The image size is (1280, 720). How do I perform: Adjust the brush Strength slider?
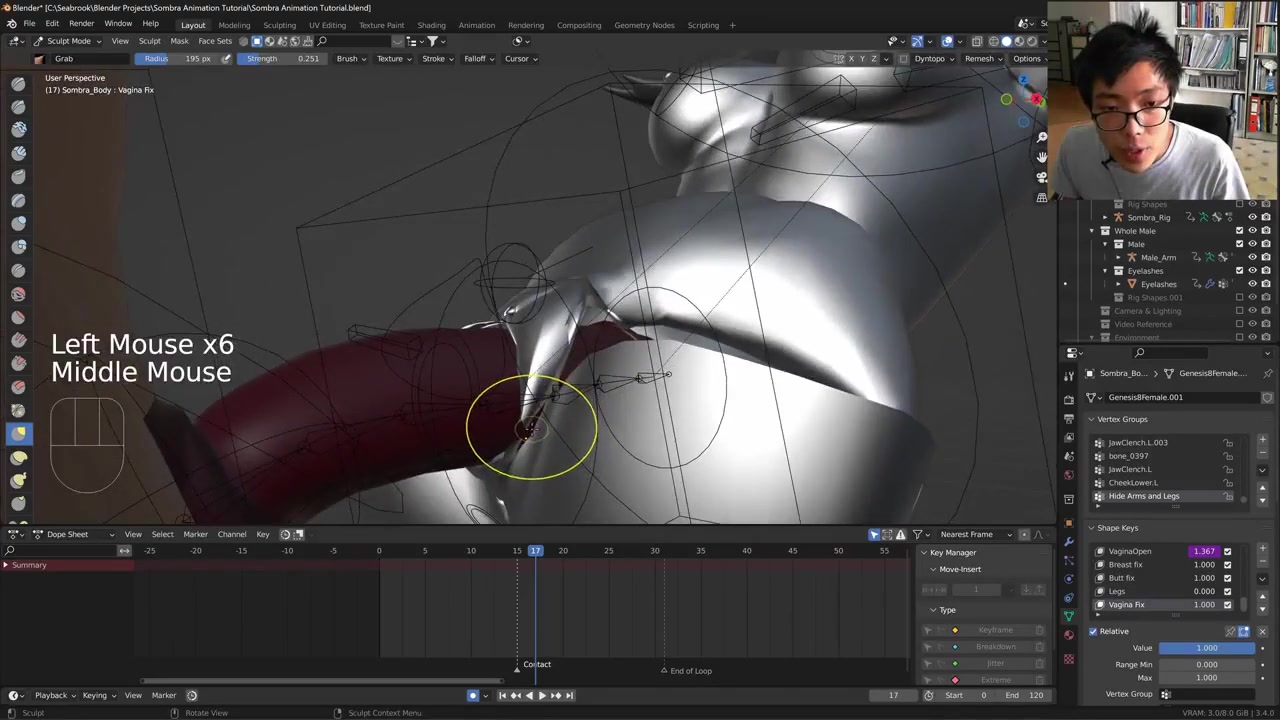(x=282, y=58)
